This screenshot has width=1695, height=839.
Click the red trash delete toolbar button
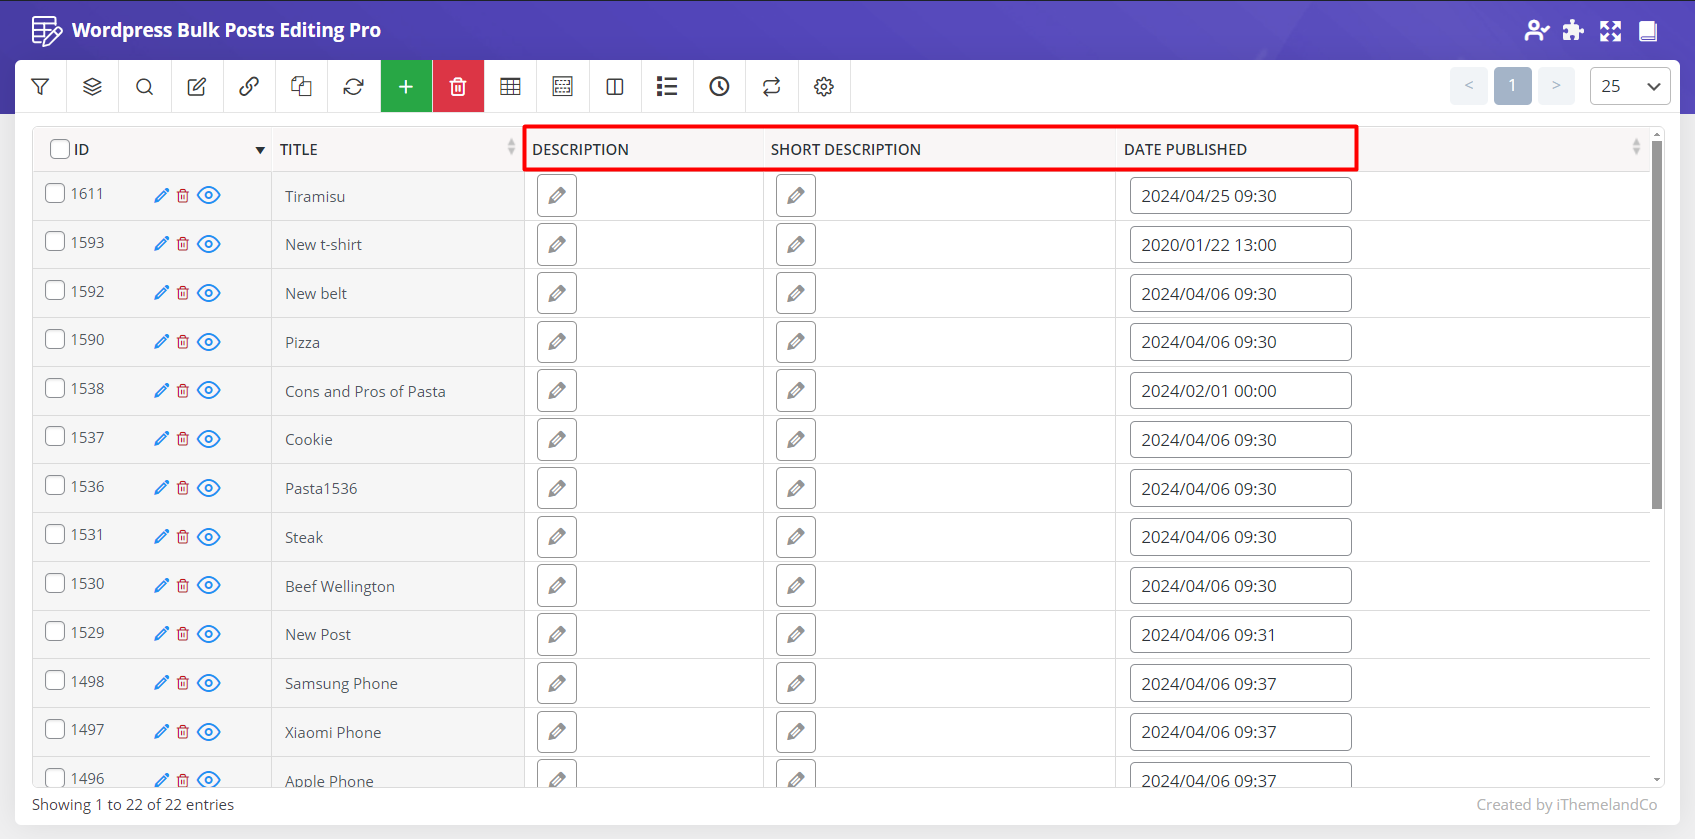click(458, 87)
